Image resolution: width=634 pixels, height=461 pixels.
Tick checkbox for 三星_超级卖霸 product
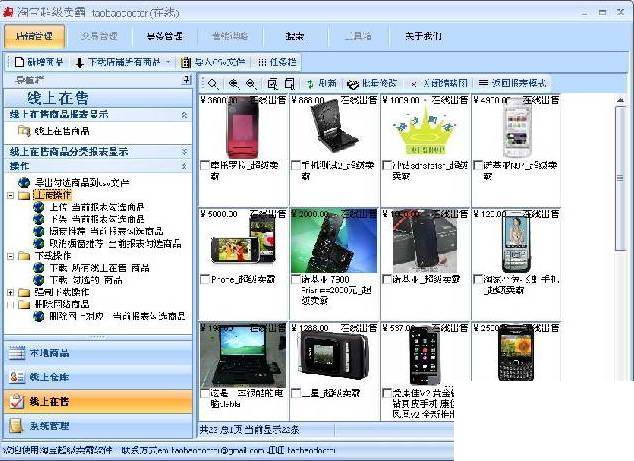tap(296, 393)
